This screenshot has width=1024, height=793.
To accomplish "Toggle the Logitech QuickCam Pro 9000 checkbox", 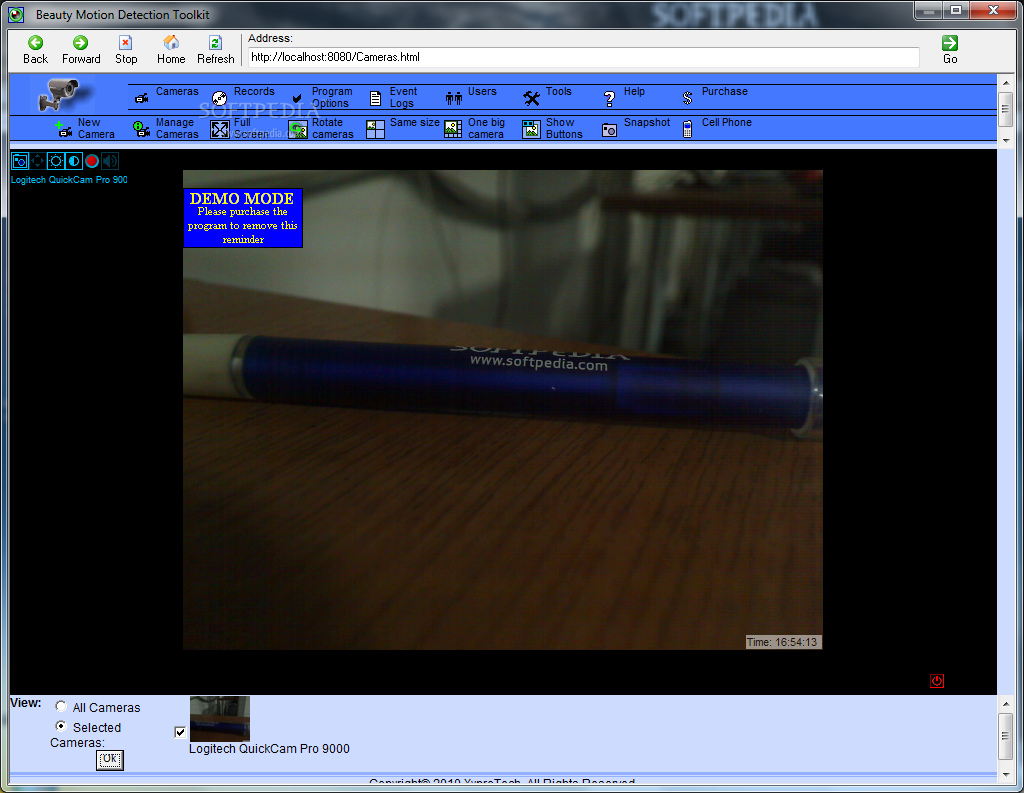I will [x=180, y=732].
